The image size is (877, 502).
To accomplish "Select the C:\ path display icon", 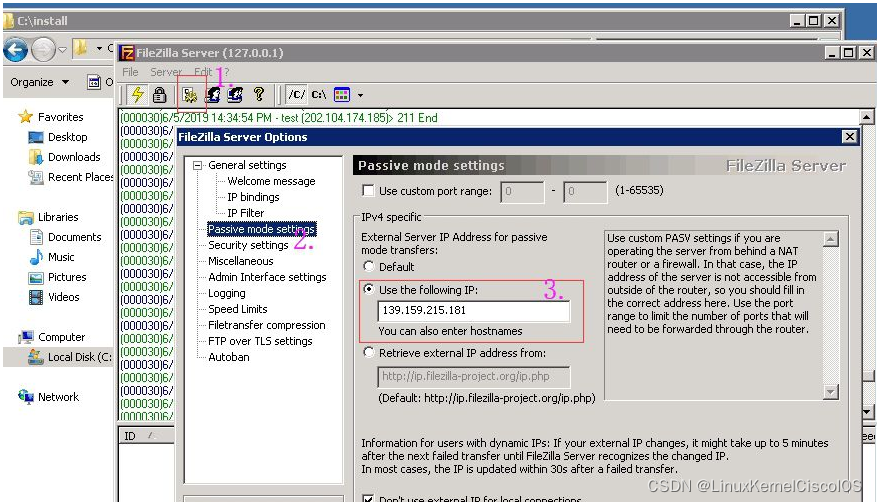I will tap(319, 94).
